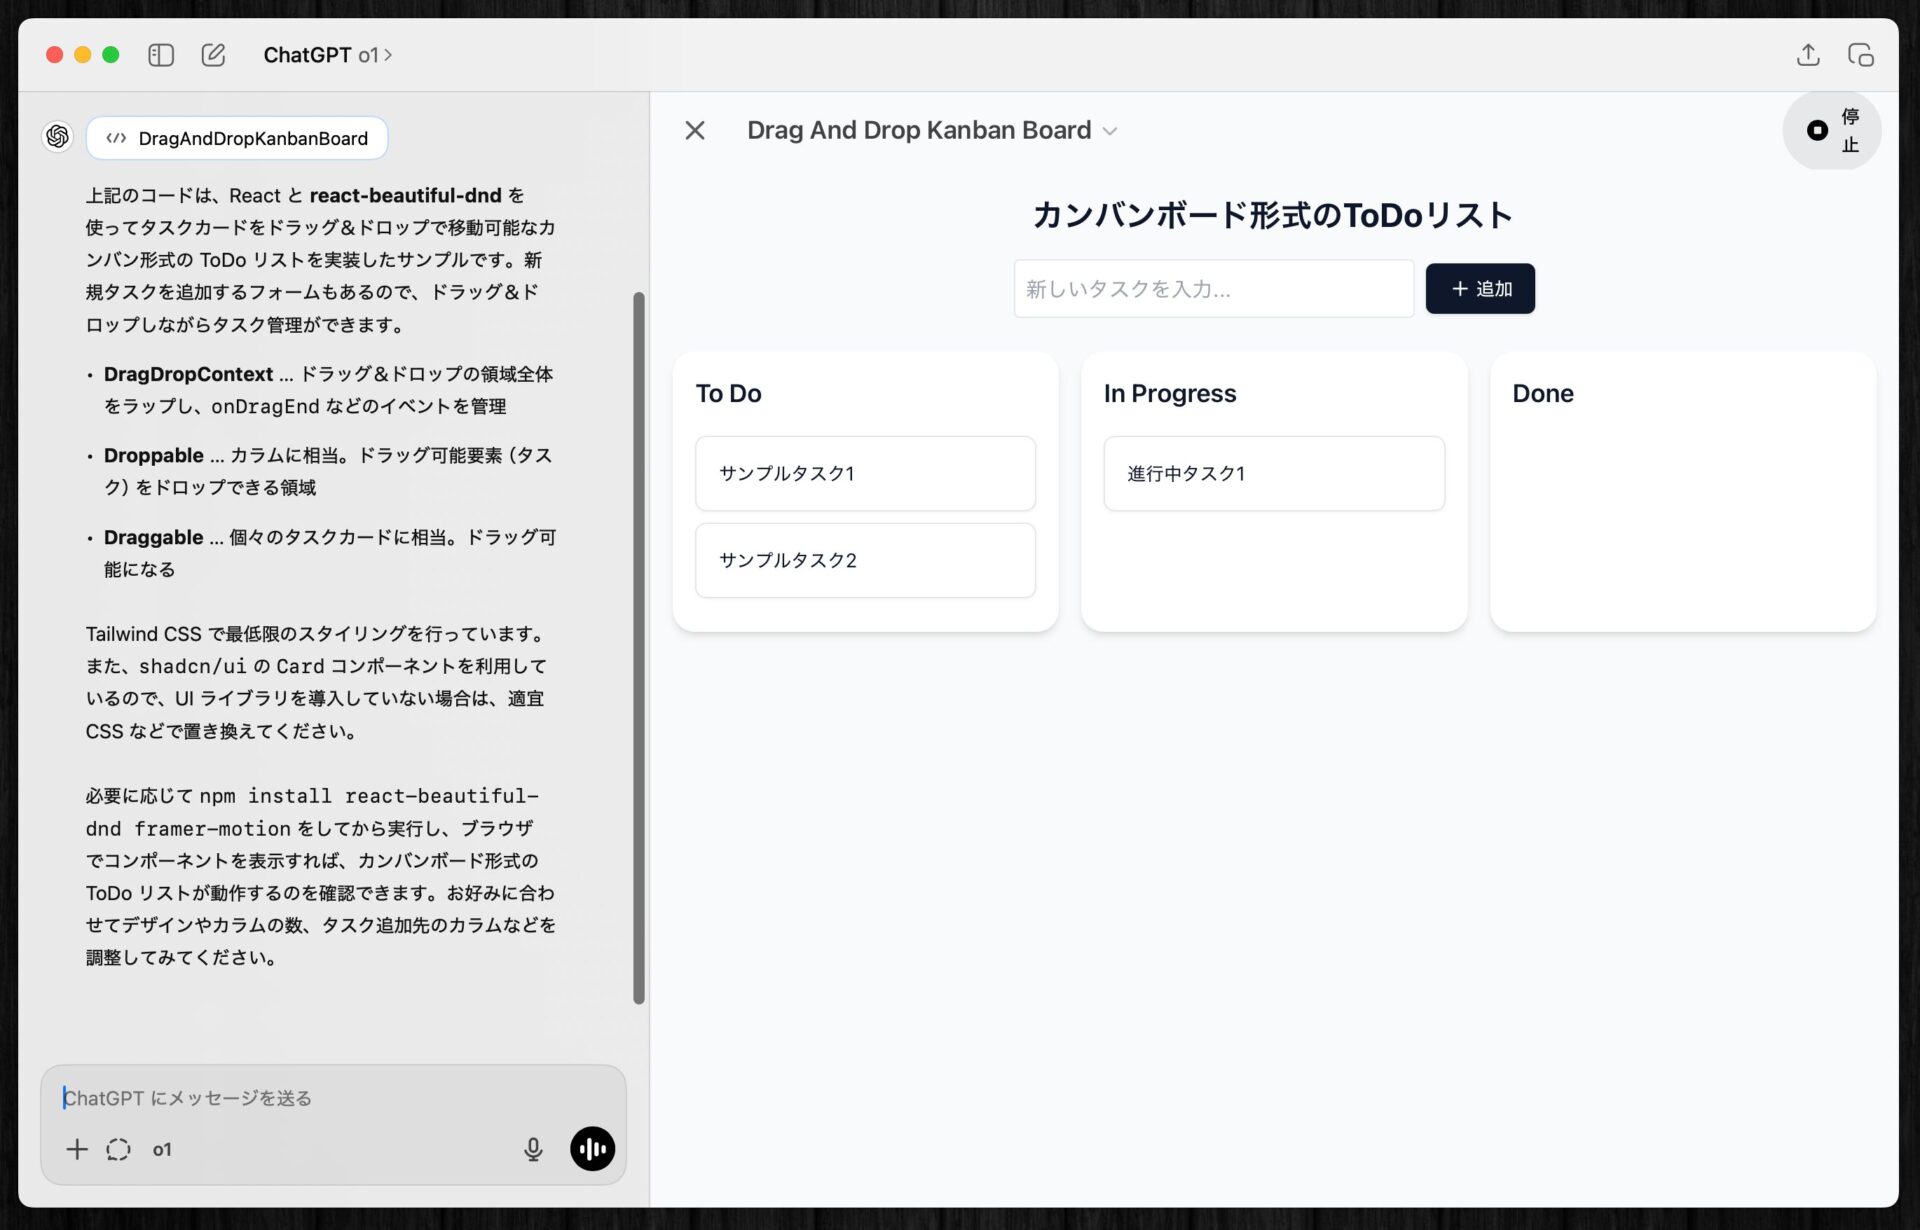The height and width of the screenshot is (1230, 1920).
Task: Click the new task input field
Action: pyautogui.click(x=1213, y=289)
